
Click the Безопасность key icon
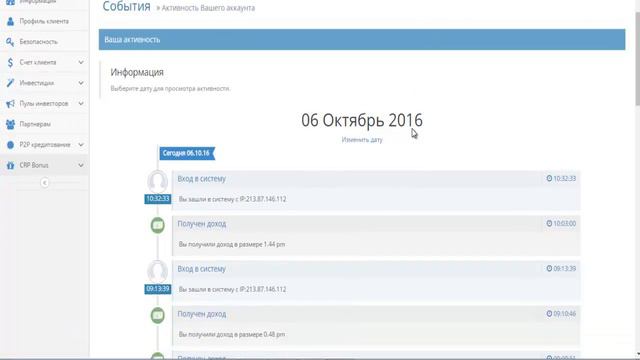(x=10, y=42)
